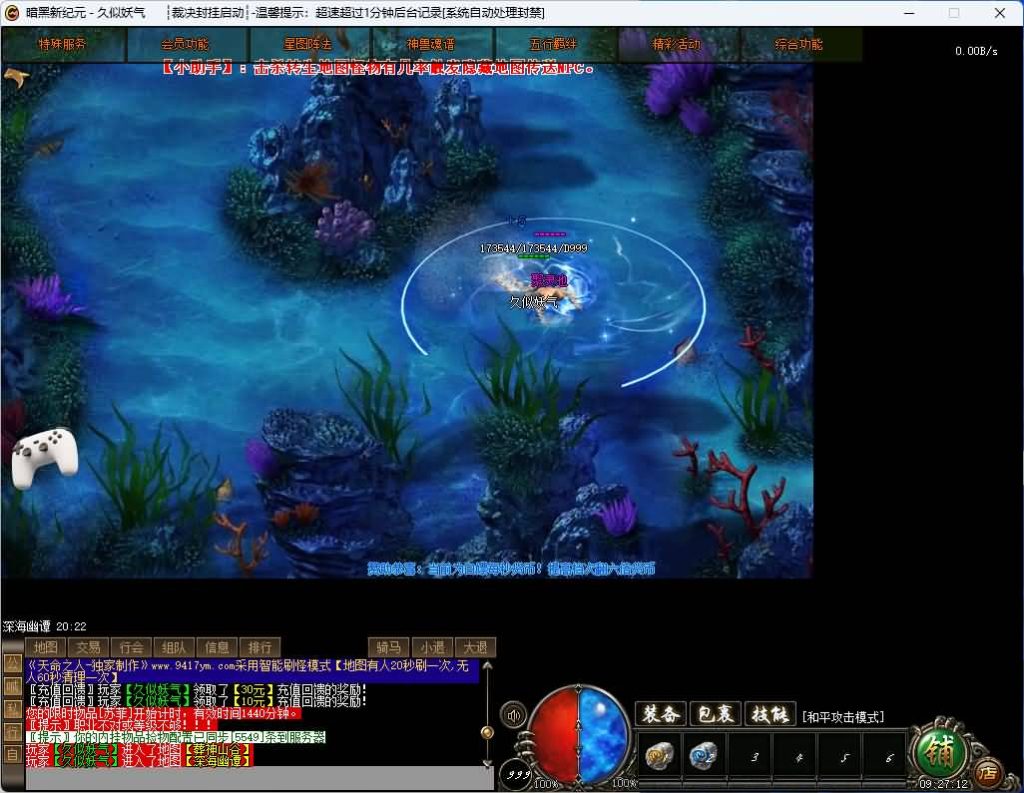Toggle the 和平攻击模式 attack mode label

(x=843, y=717)
